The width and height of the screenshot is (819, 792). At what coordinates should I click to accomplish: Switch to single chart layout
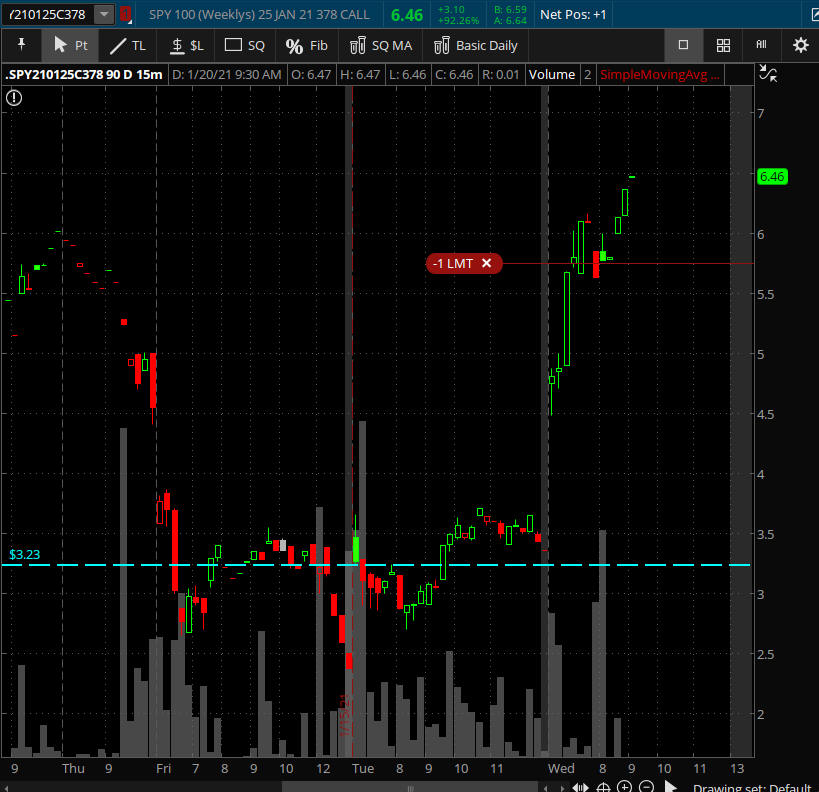coord(683,45)
